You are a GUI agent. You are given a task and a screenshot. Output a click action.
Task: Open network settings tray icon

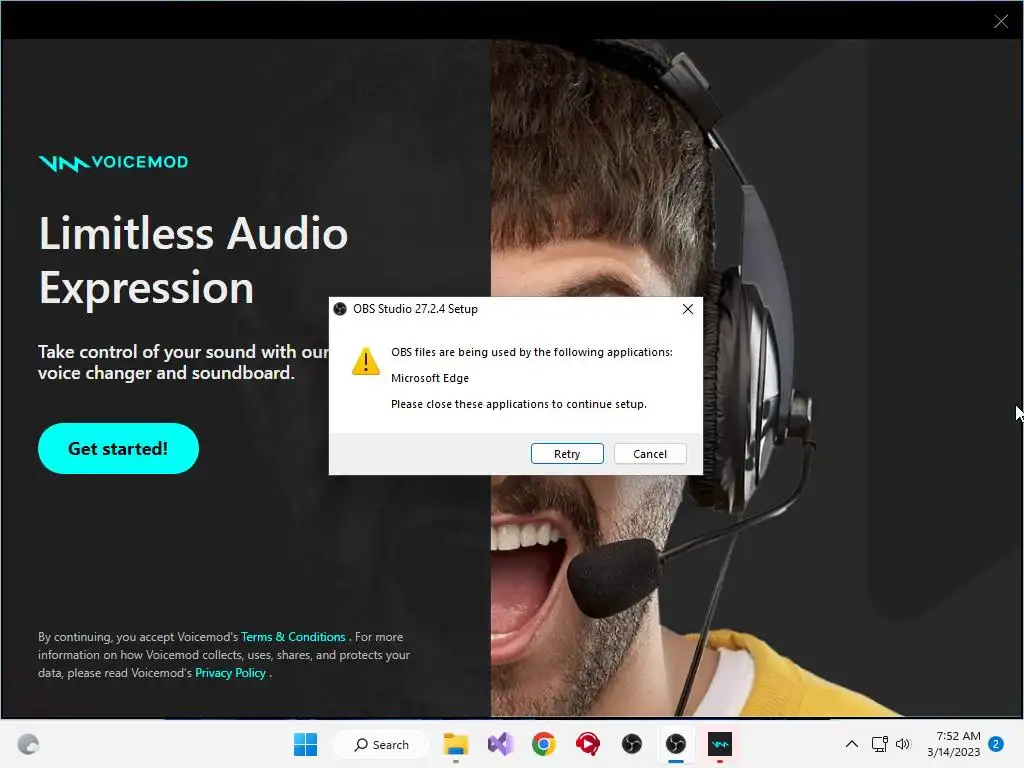click(x=880, y=744)
